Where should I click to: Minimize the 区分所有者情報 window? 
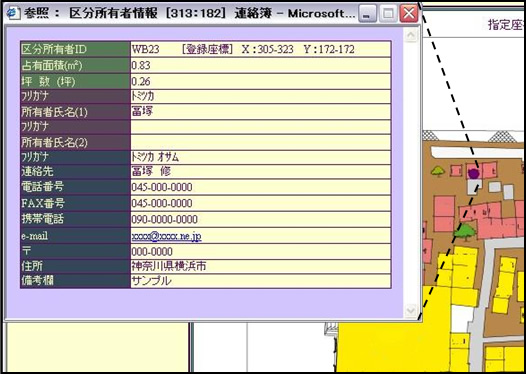tap(367, 14)
